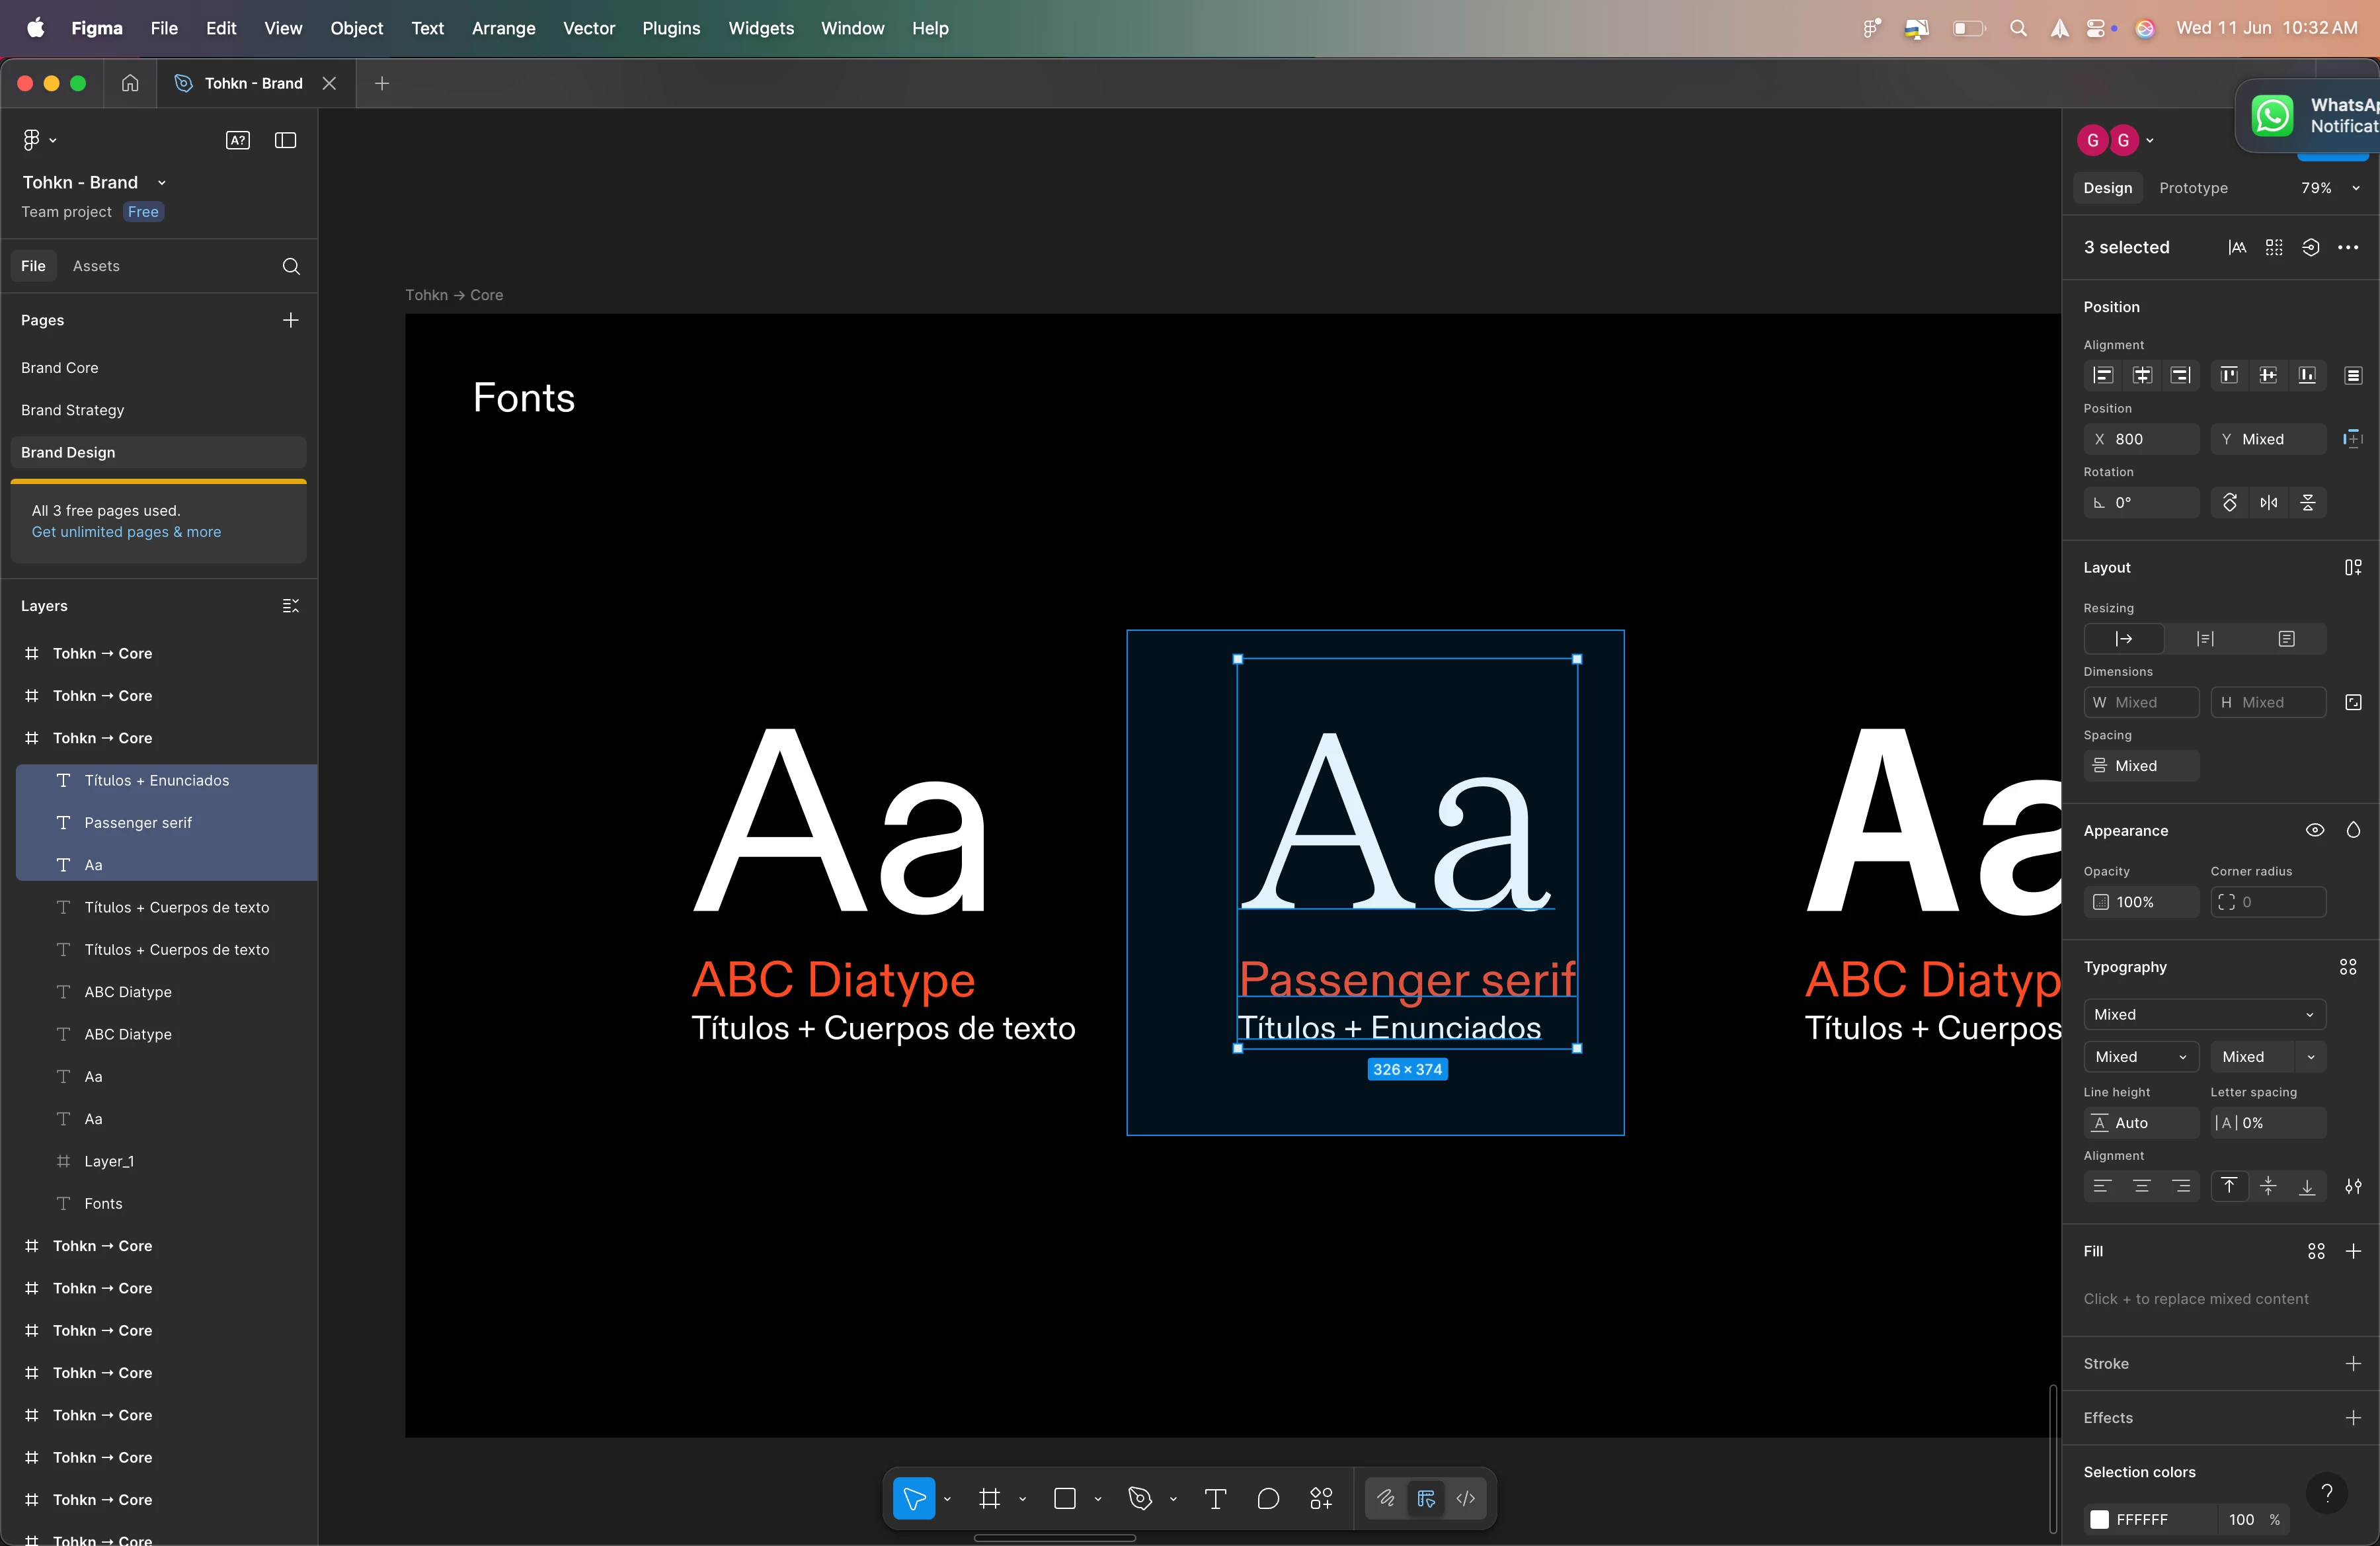Click the FFFFFF white color swatch
Viewport: 2380px width, 1546px height.
click(2100, 1519)
